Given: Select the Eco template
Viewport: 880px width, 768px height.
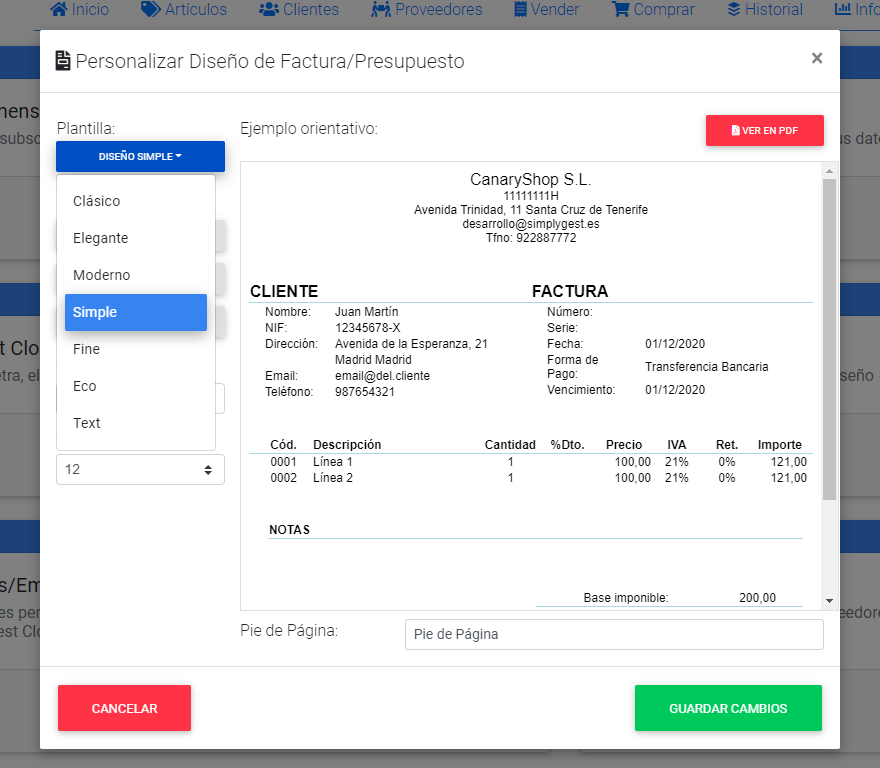Looking at the screenshot, I should point(84,386).
